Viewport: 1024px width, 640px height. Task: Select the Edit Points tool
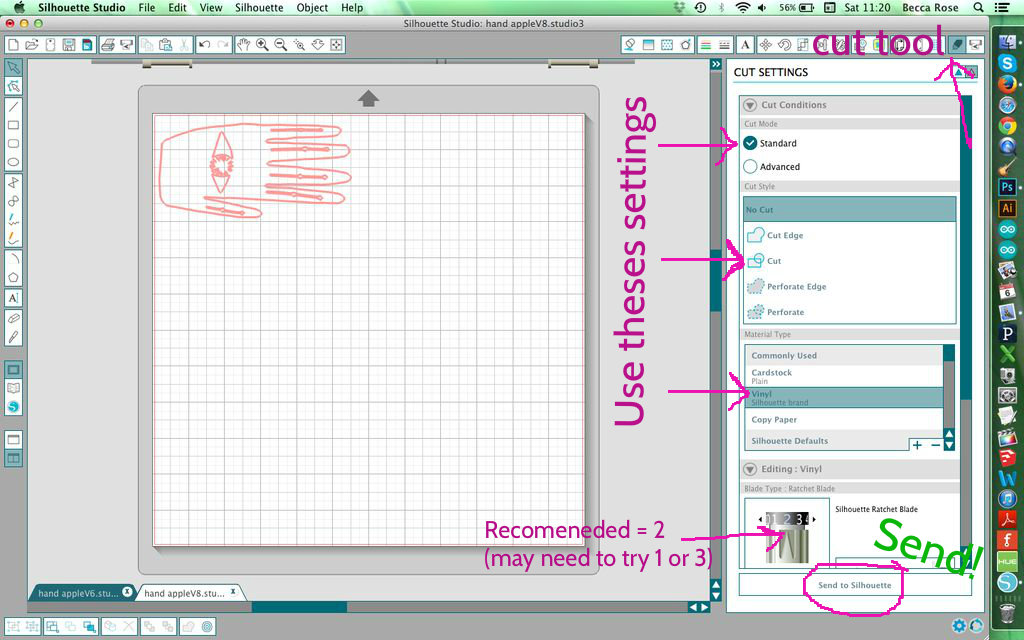pyautogui.click(x=13, y=86)
